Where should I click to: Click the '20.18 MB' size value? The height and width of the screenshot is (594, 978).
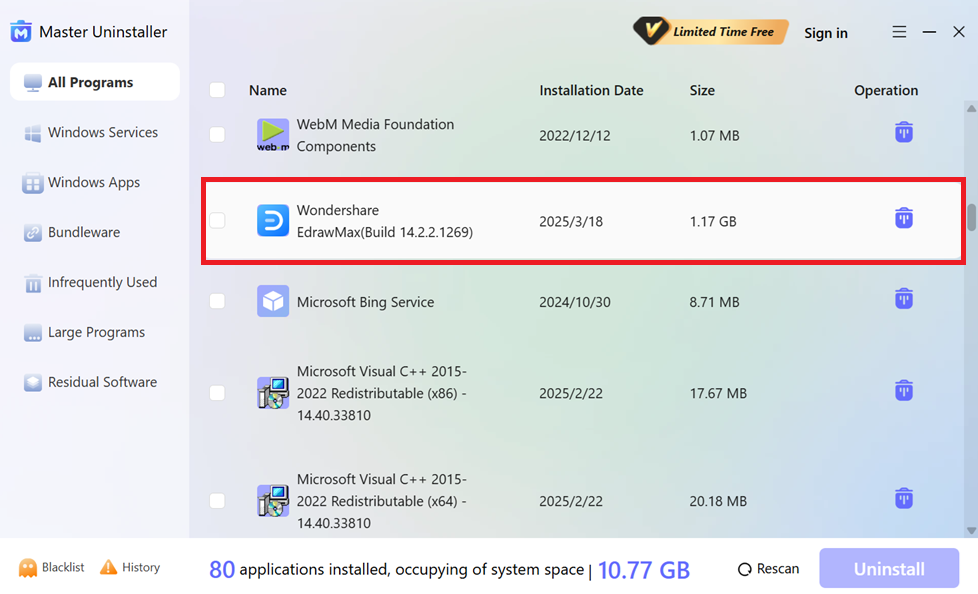tap(718, 501)
